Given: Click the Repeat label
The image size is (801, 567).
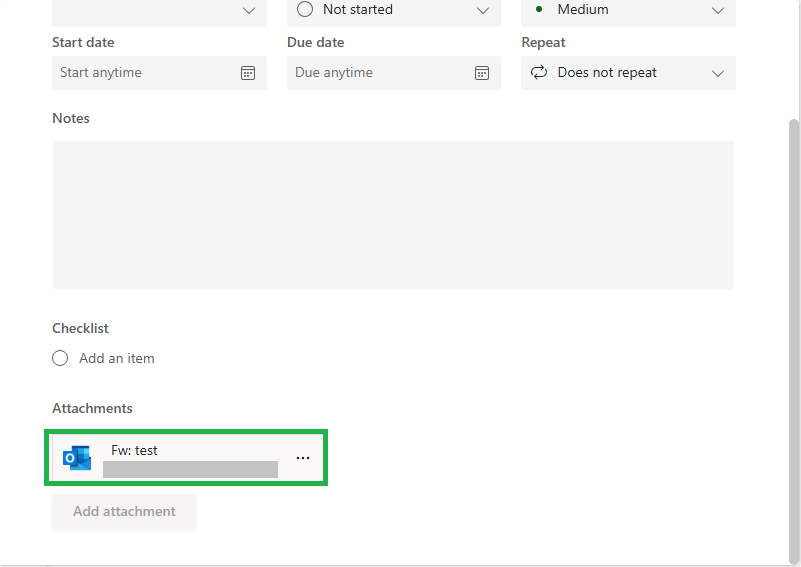Looking at the screenshot, I should click(543, 42).
